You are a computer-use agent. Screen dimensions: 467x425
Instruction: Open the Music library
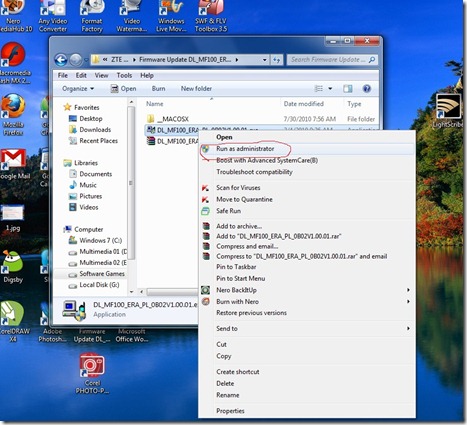(82, 185)
